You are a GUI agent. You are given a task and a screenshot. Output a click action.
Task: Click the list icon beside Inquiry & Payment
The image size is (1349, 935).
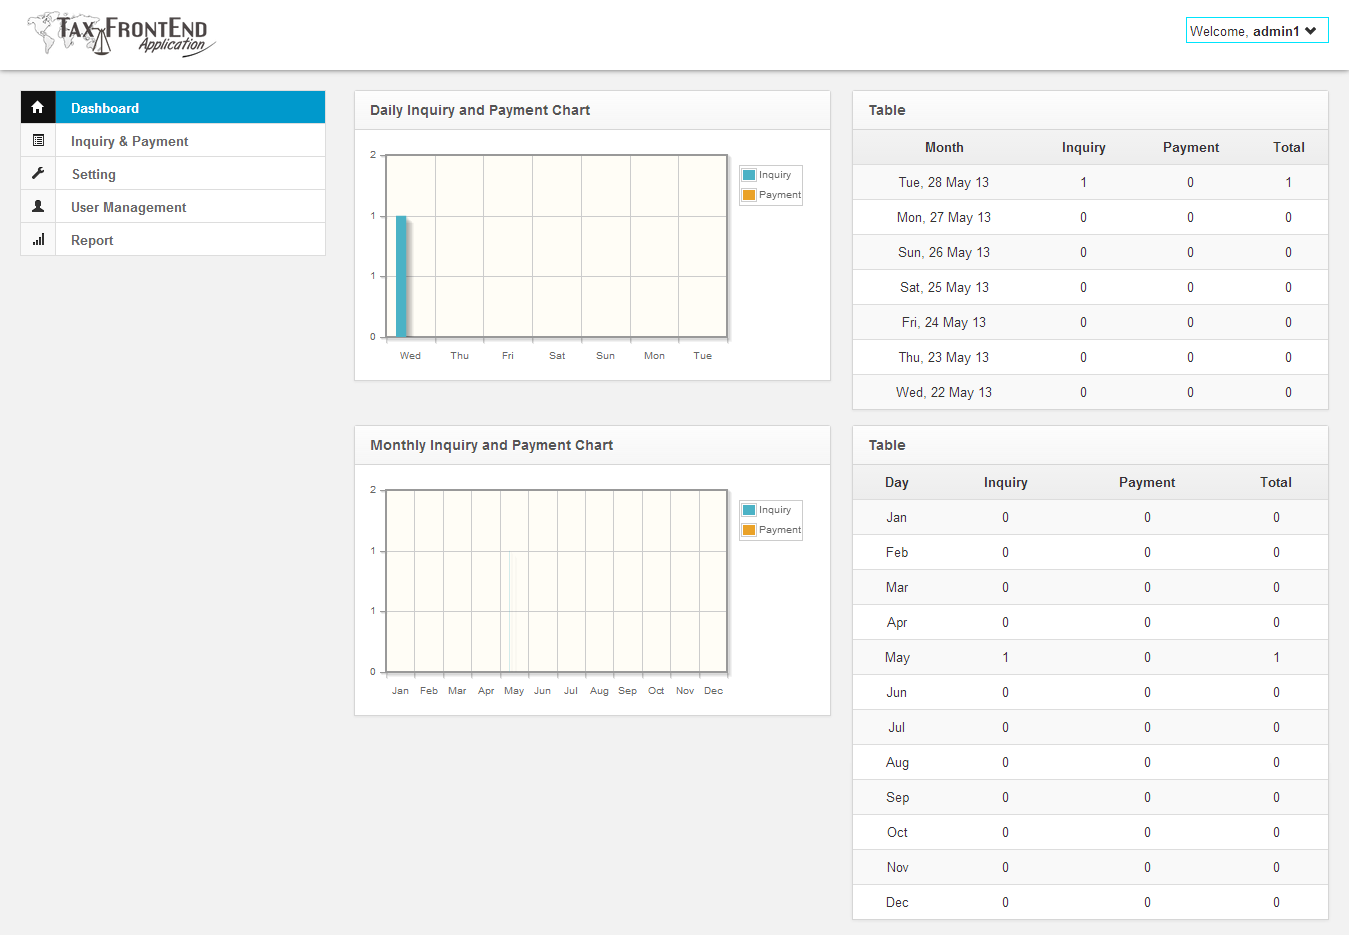[x=38, y=141]
